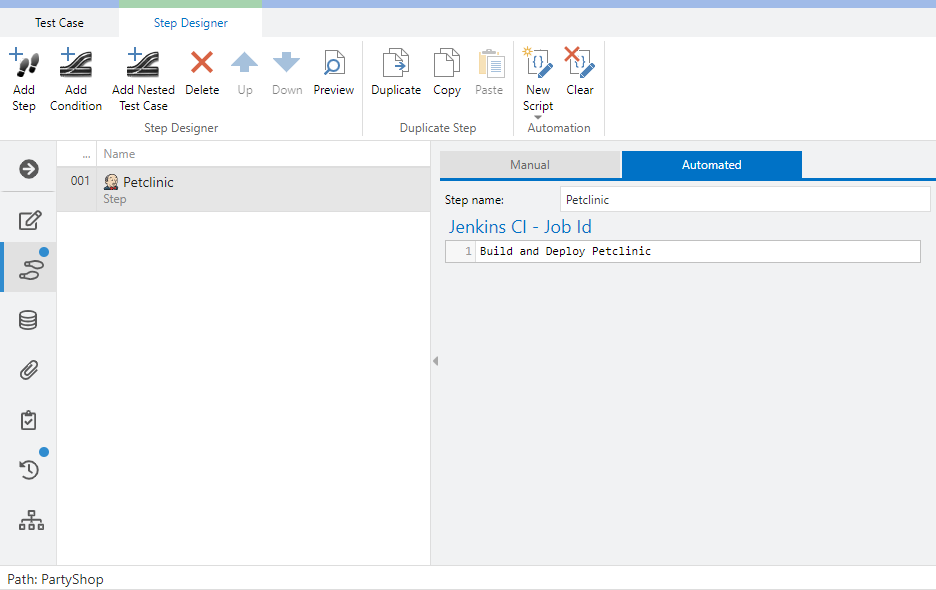The image size is (936, 590).
Task: Collapse the step list panel splitter arrow
Action: [x=435, y=361]
